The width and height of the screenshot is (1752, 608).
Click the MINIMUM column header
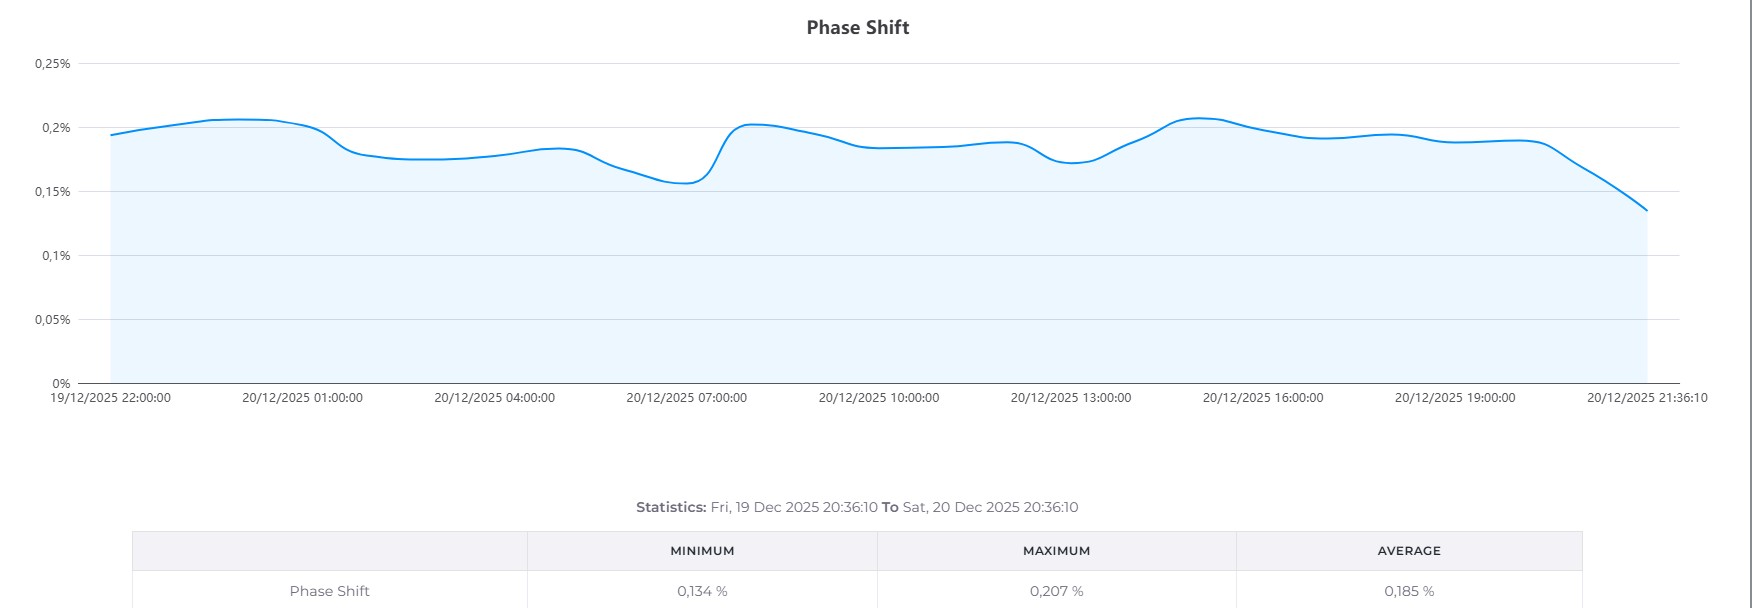tap(702, 551)
